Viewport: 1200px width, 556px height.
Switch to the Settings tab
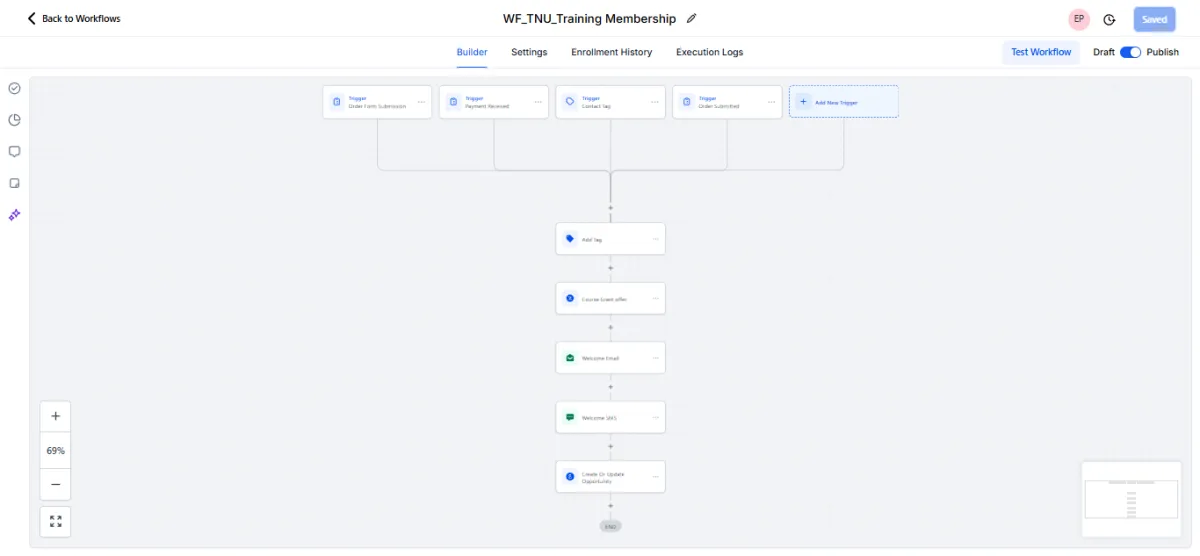pyautogui.click(x=529, y=52)
